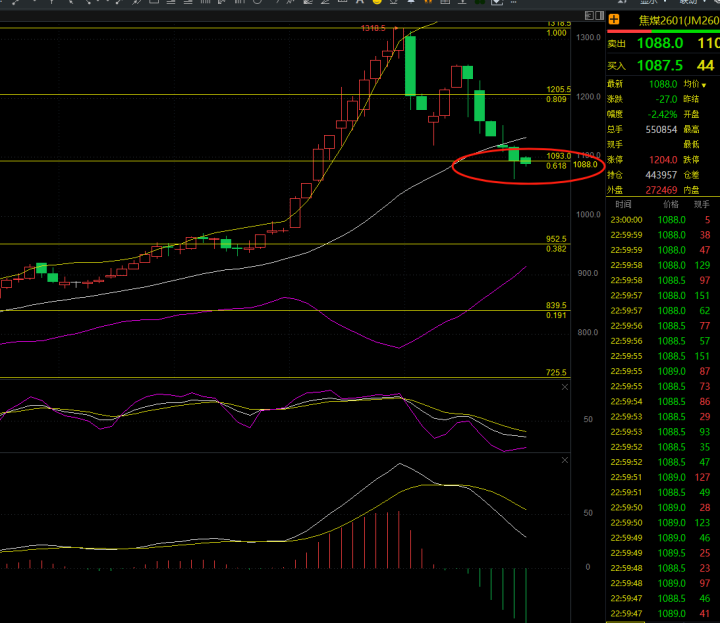This screenshot has width=720, height=623.
Task: Close the upper indicator sub-chart with its X
Action: [x=564, y=386]
